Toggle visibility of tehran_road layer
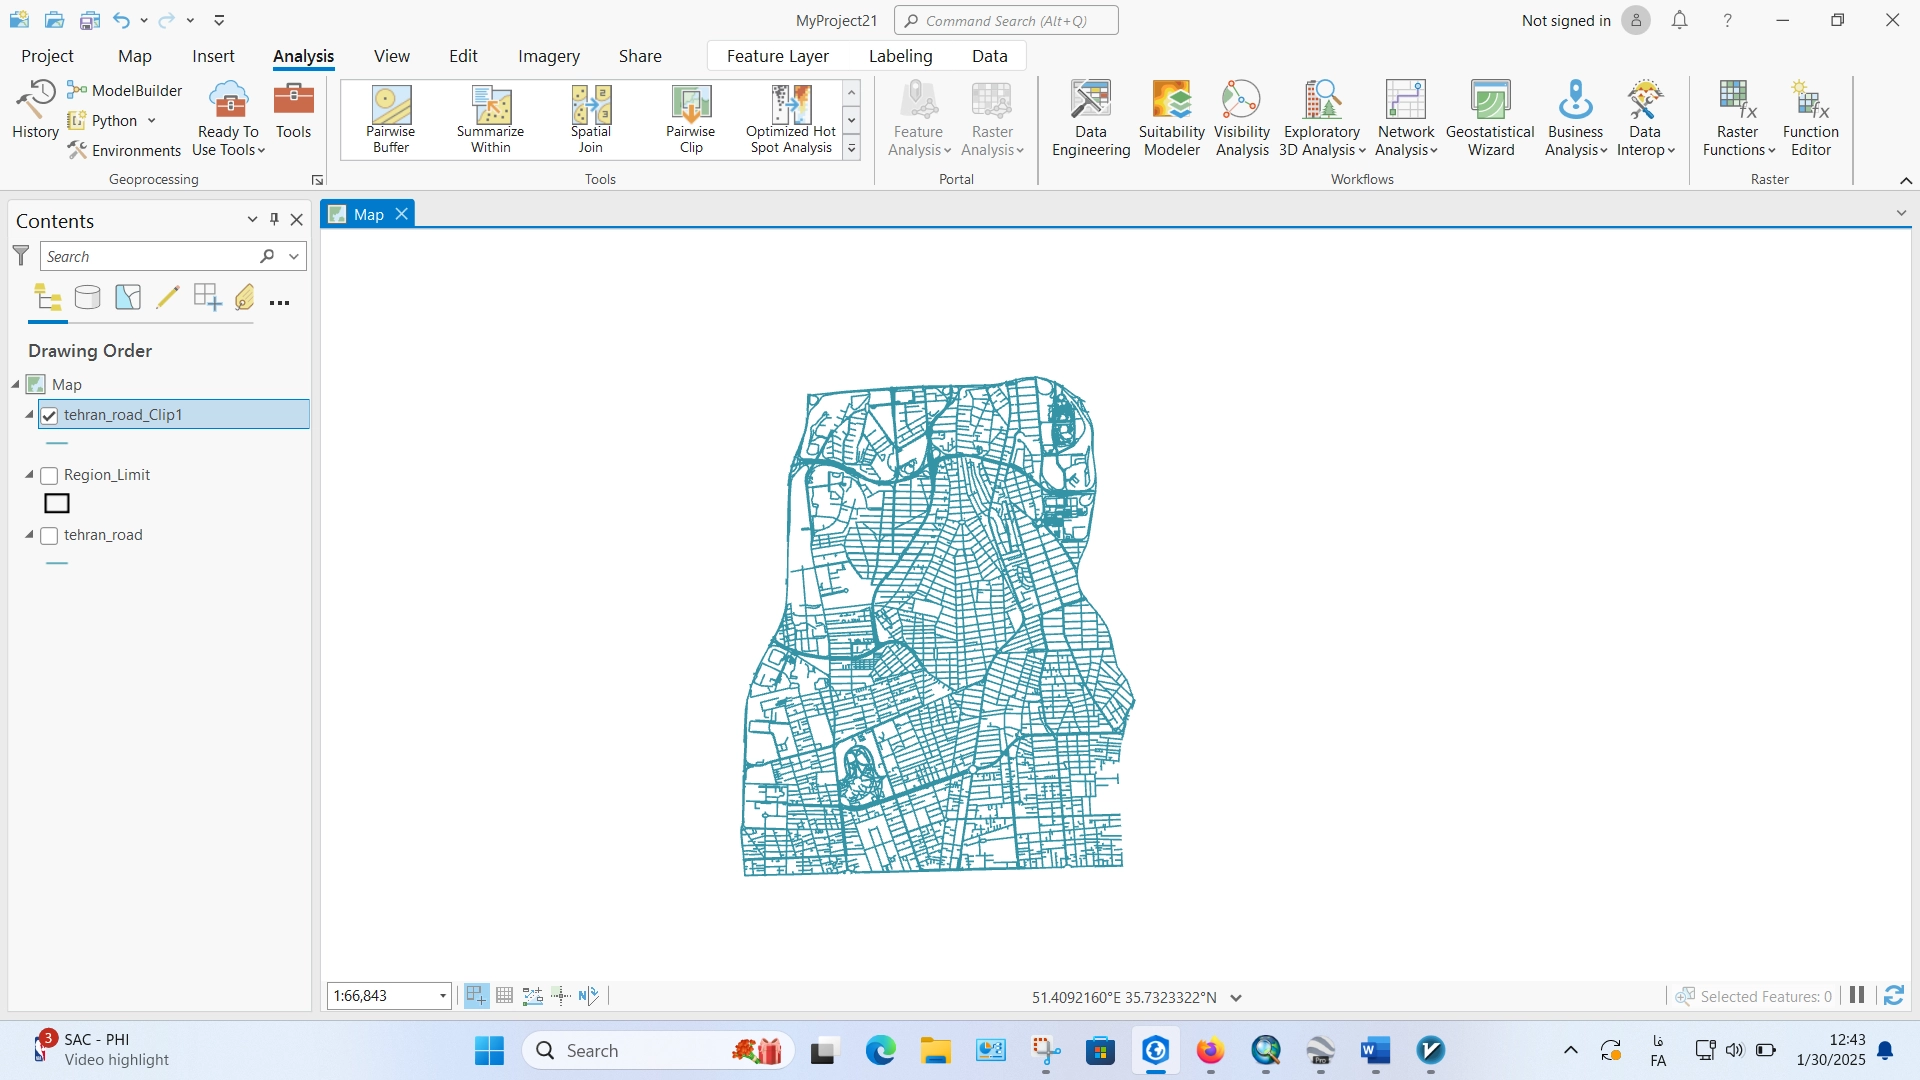This screenshot has height=1080, width=1920. pos(50,534)
